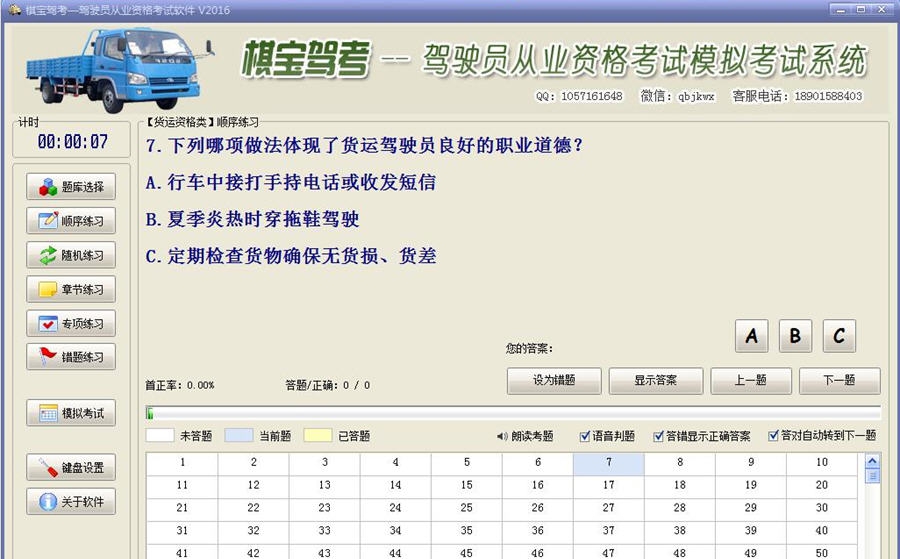Open 键盘设置 keyboard settings
The width and height of the screenshot is (900, 559).
(71, 467)
